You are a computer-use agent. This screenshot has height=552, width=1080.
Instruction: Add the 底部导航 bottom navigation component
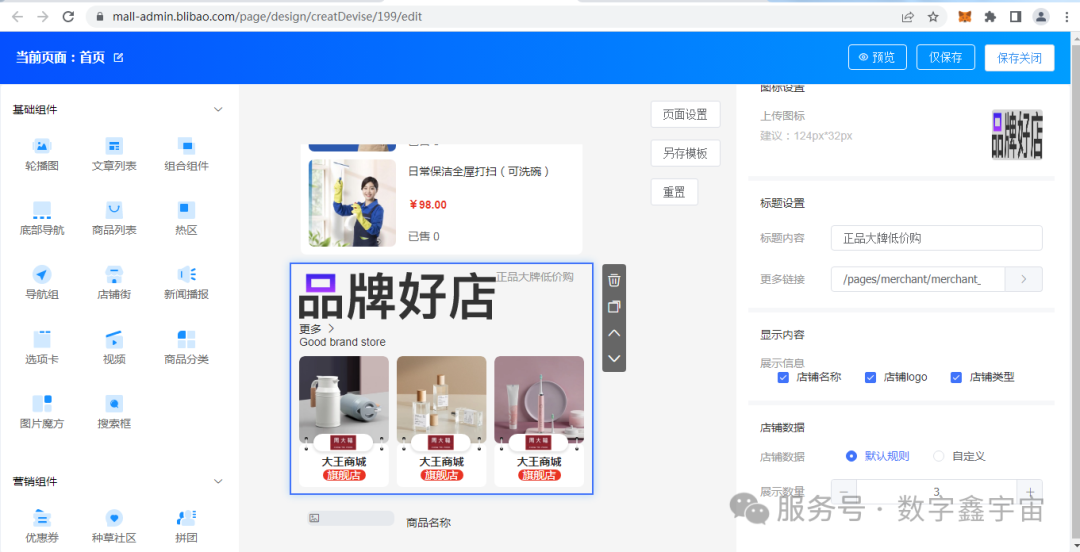pyautogui.click(x=42, y=219)
